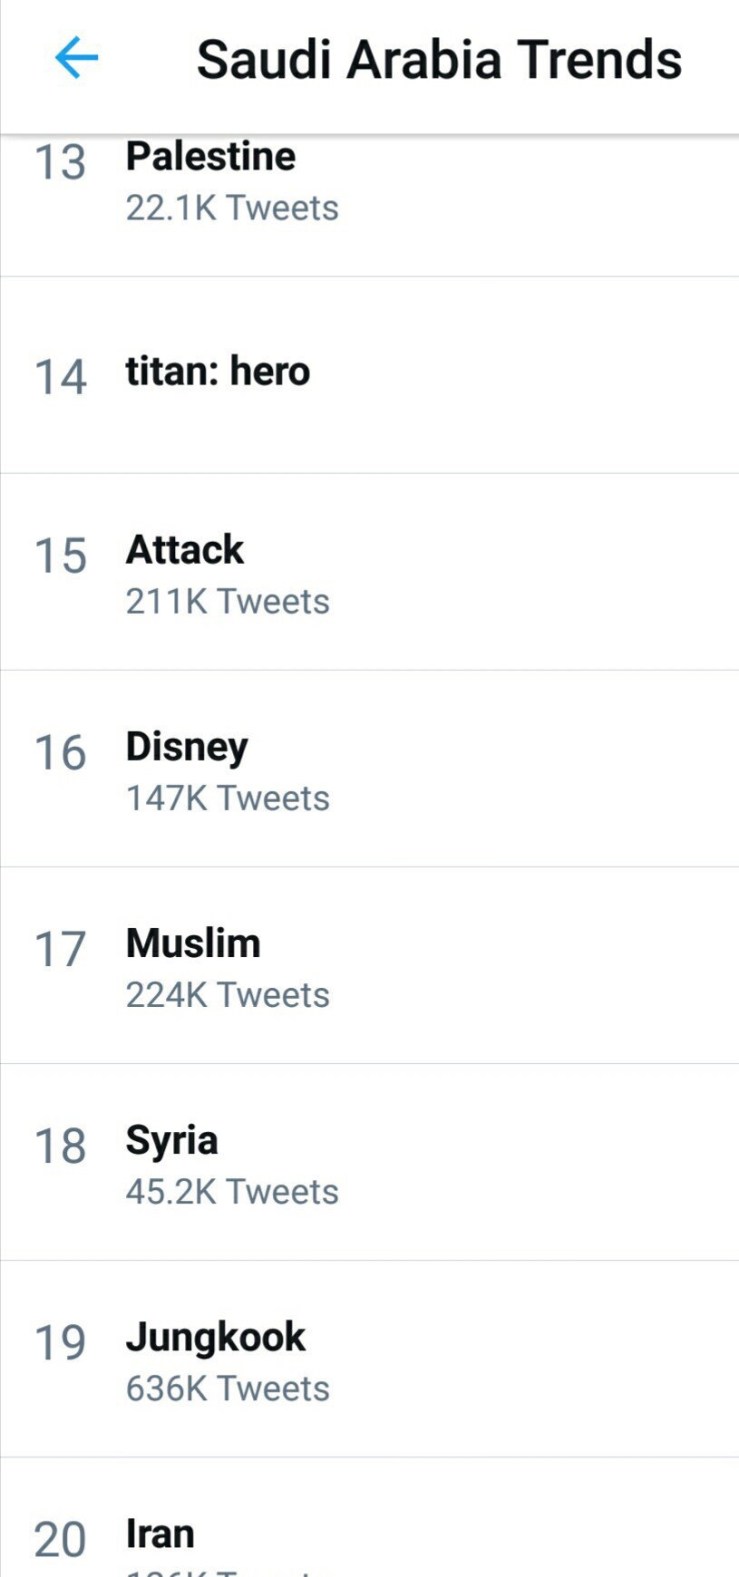The image size is (739, 1577).
Task: Open the Iran trend
Action: click(x=160, y=1534)
